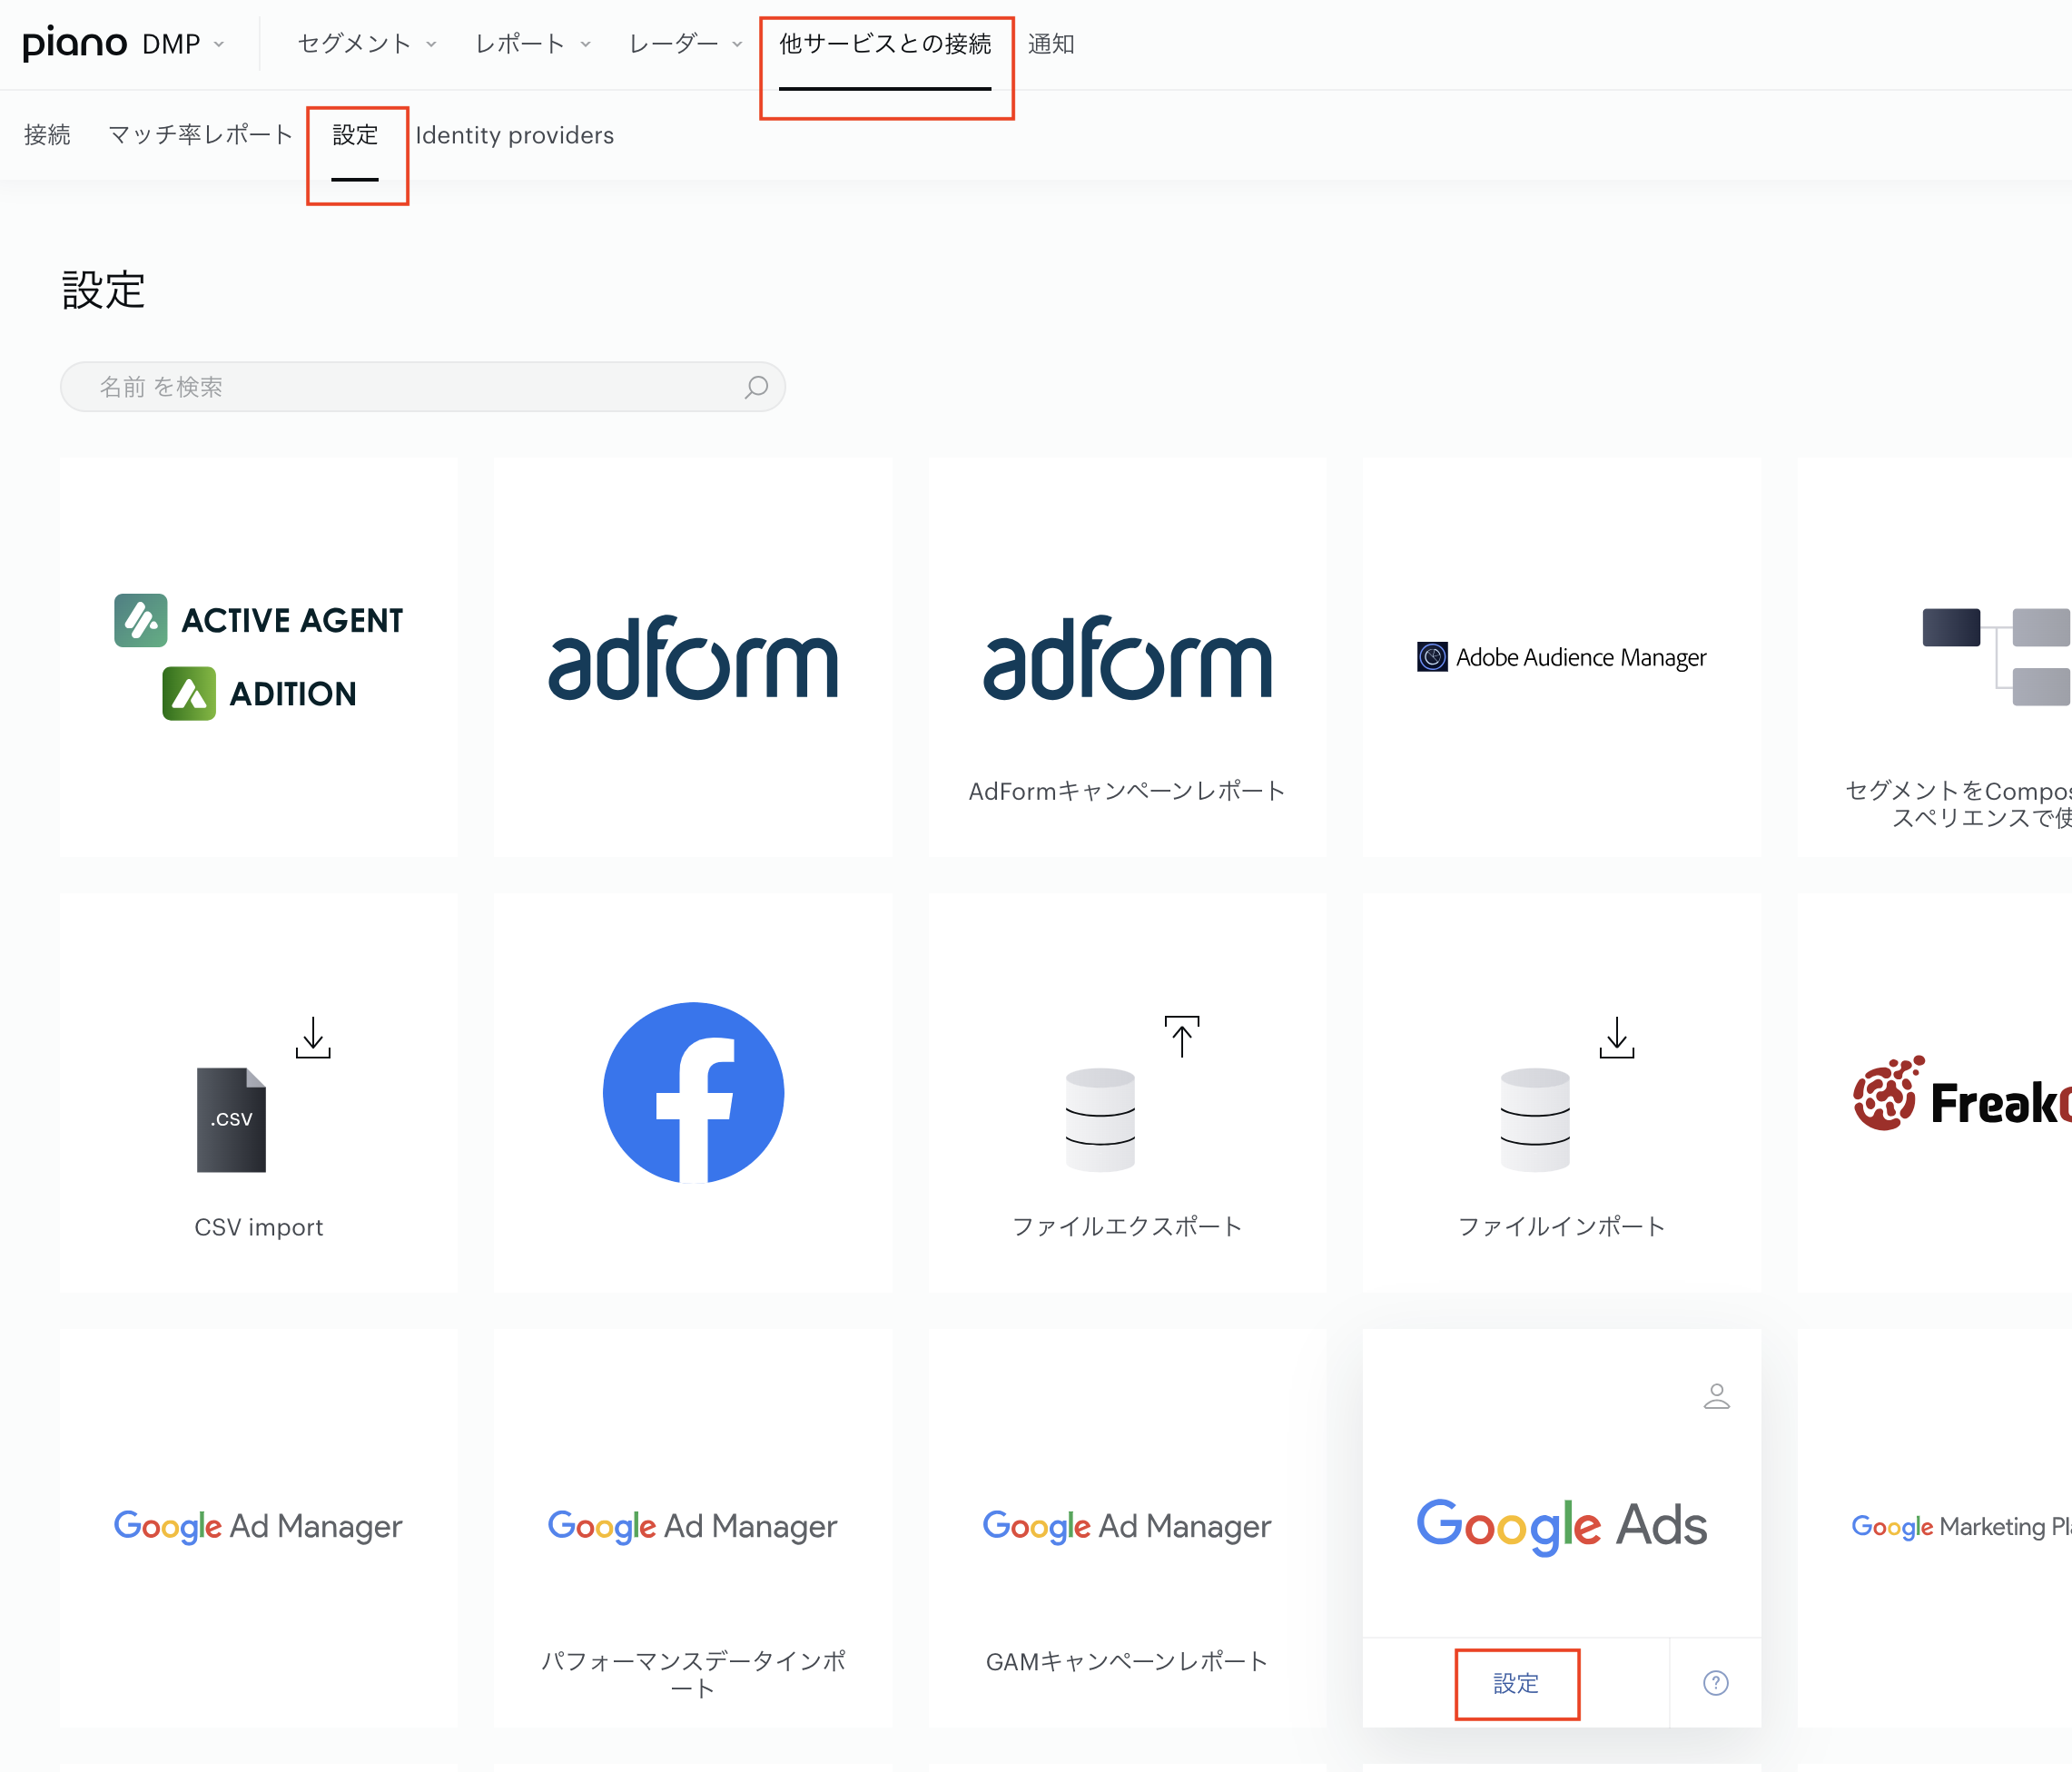Switch to the Identity providers tab
The width and height of the screenshot is (2072, 1772).
point(515,135)
